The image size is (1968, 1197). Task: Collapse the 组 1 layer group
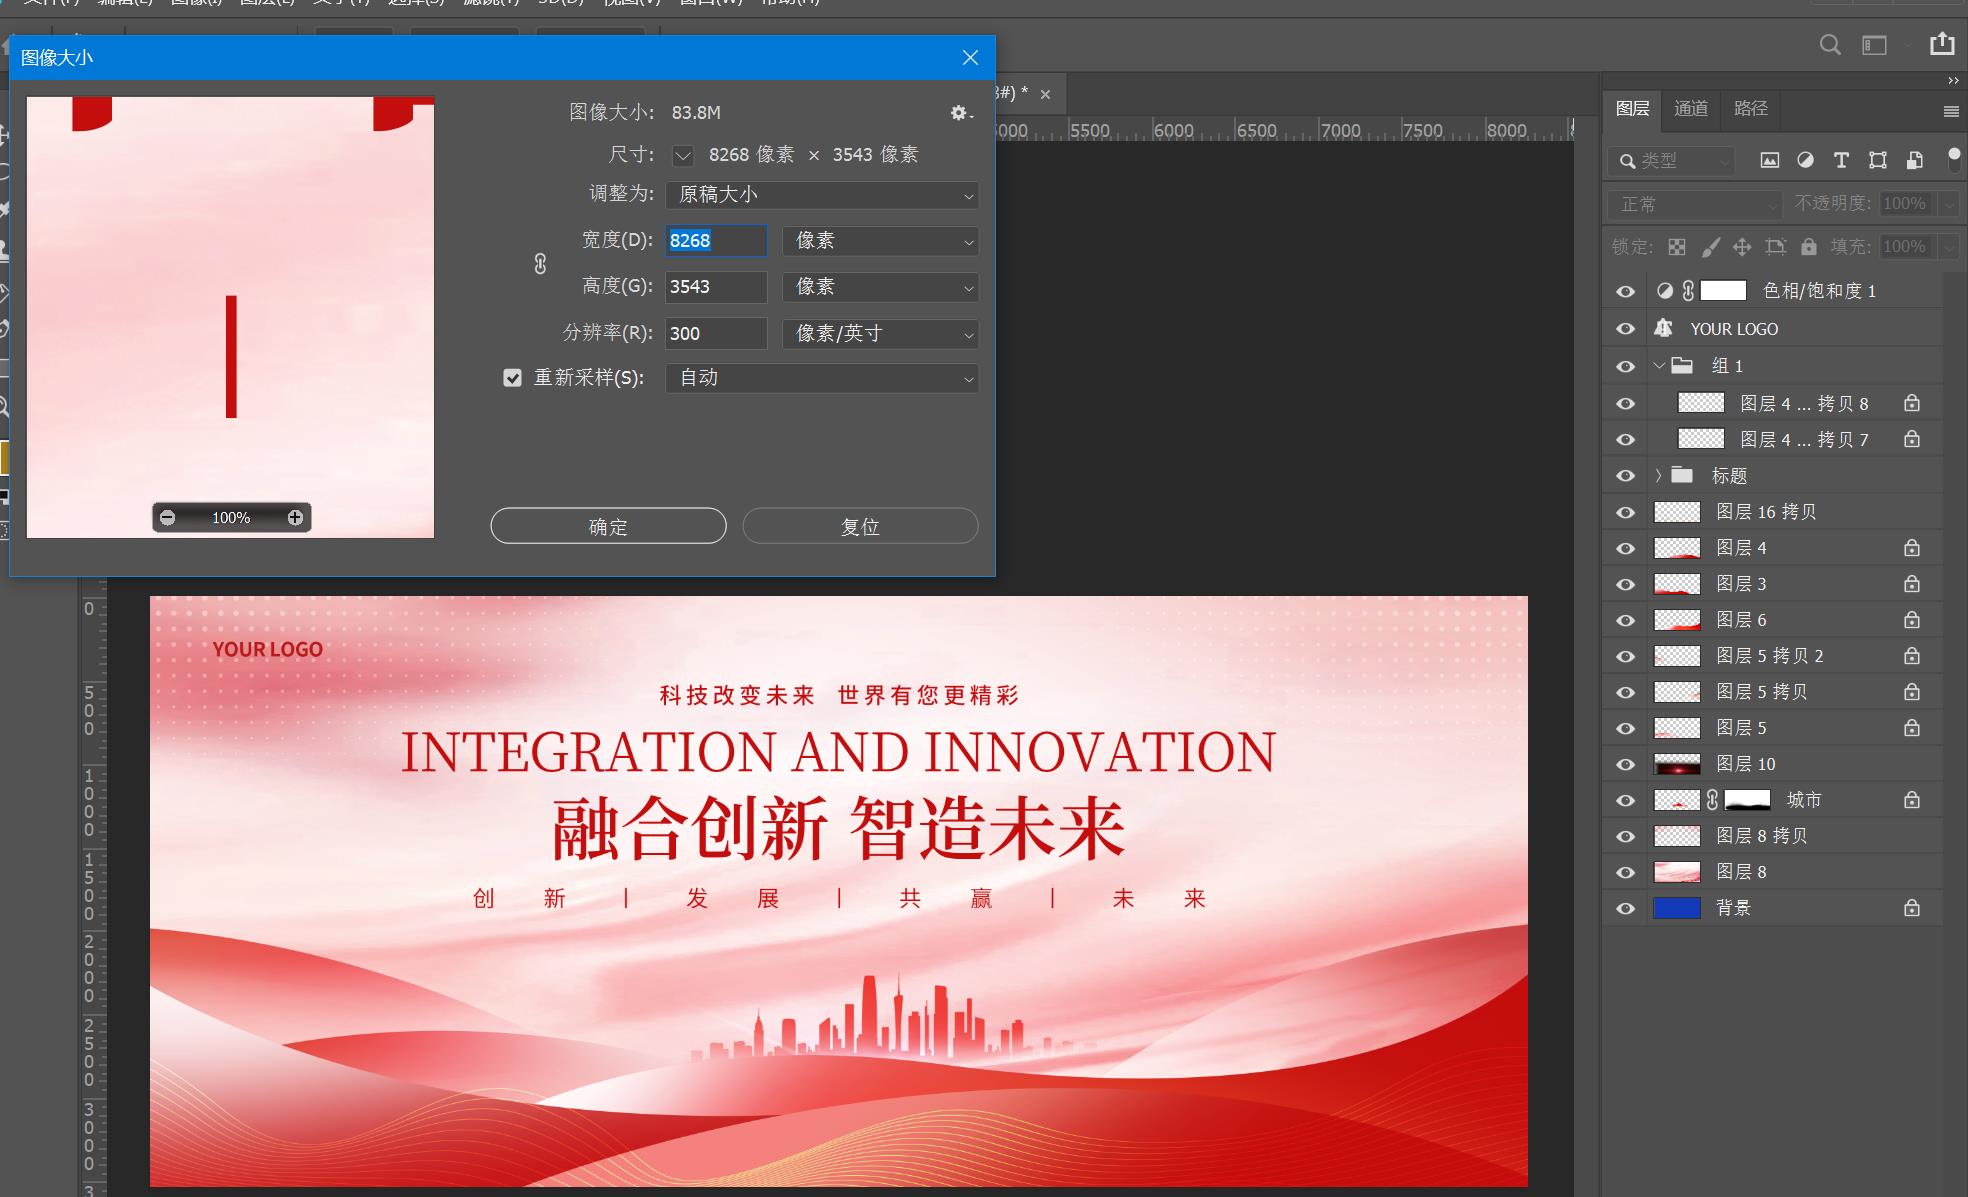[x=1659, y=366]
